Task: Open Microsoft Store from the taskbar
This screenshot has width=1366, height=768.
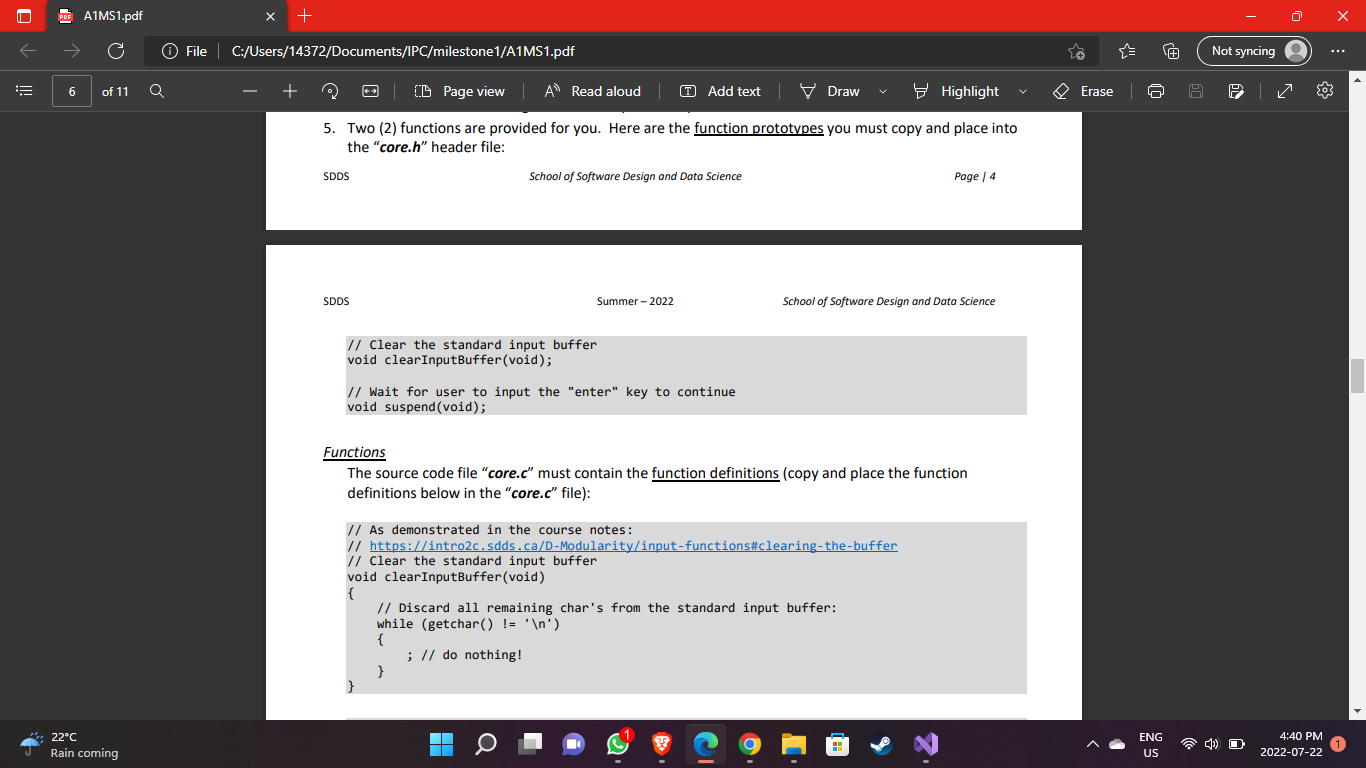Action: [x=837, y=744]
